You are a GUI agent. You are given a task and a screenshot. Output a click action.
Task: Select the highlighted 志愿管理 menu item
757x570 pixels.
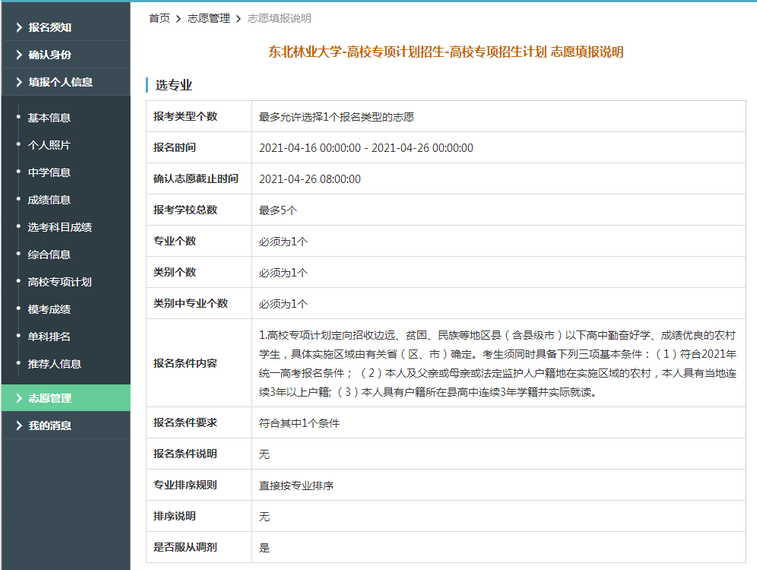66,398
